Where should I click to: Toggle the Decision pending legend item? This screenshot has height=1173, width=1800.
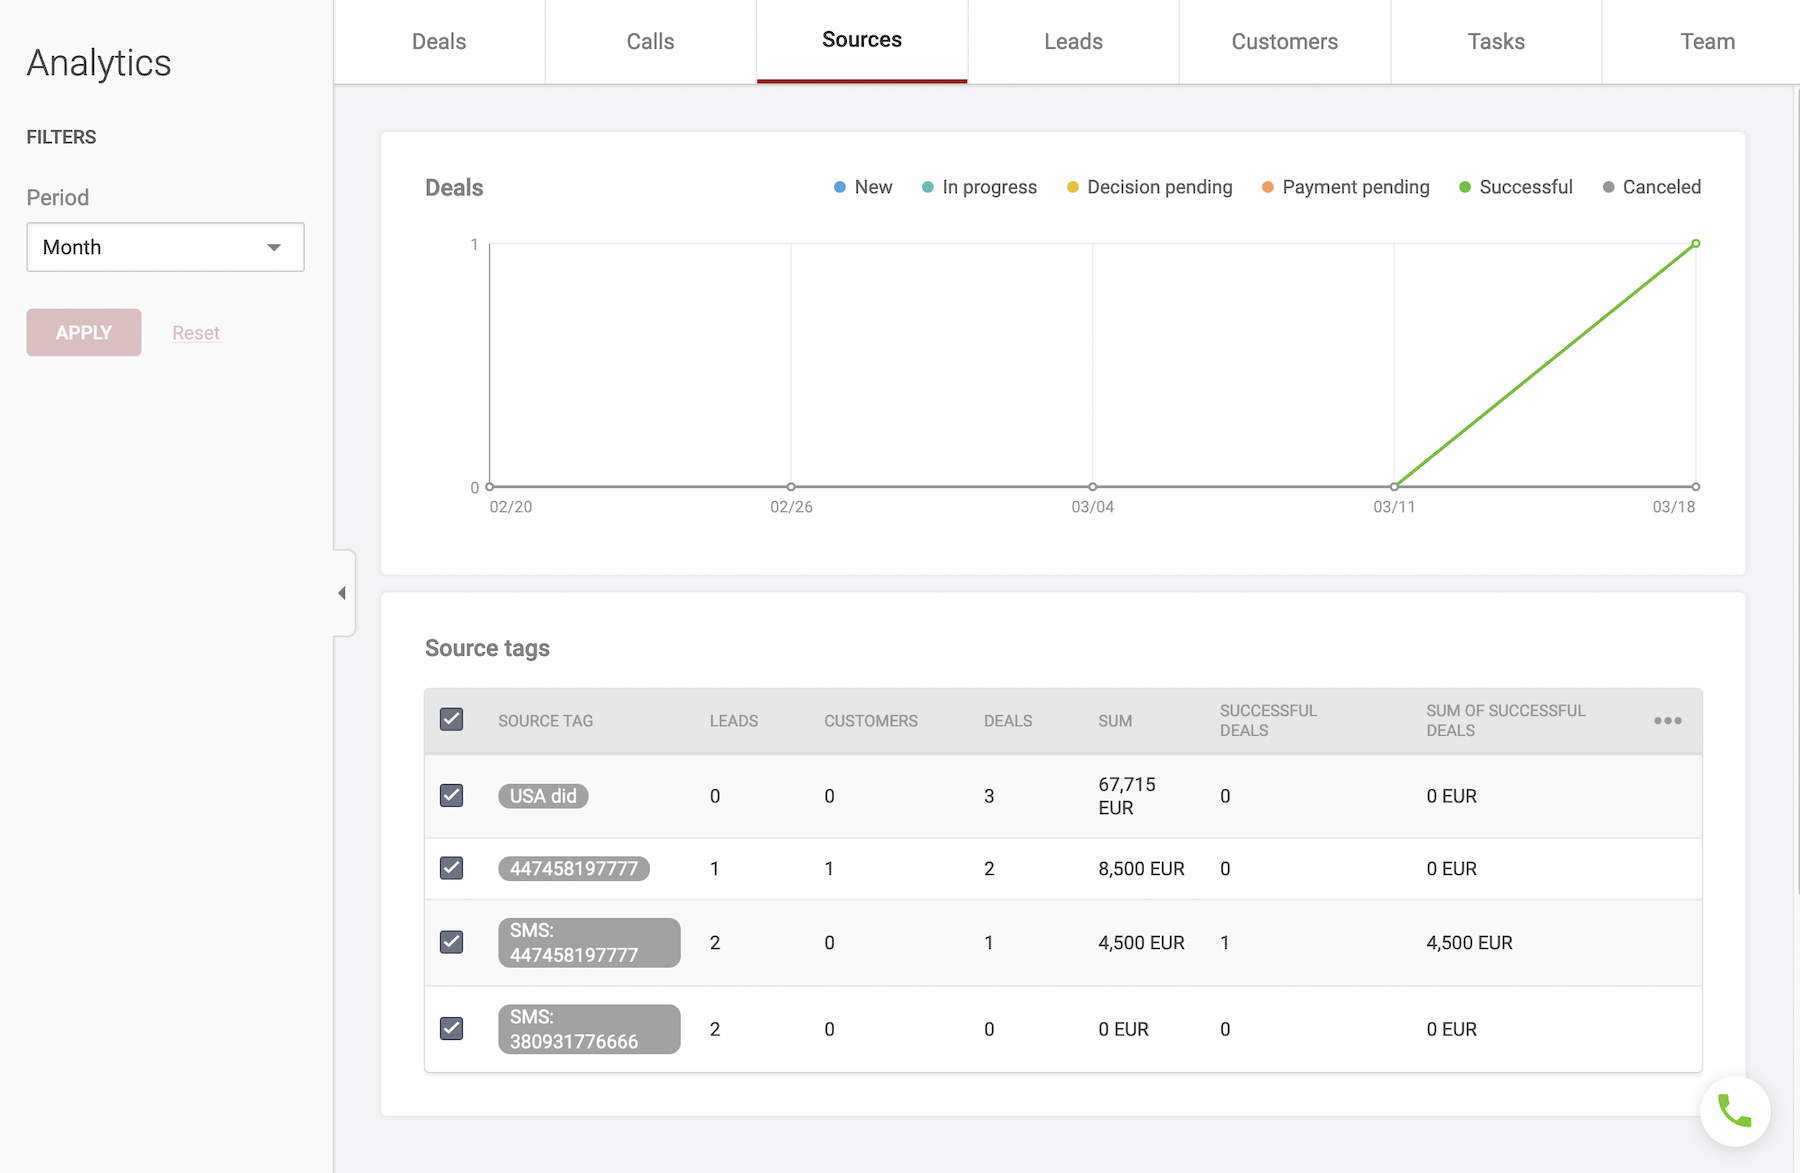1149,187
